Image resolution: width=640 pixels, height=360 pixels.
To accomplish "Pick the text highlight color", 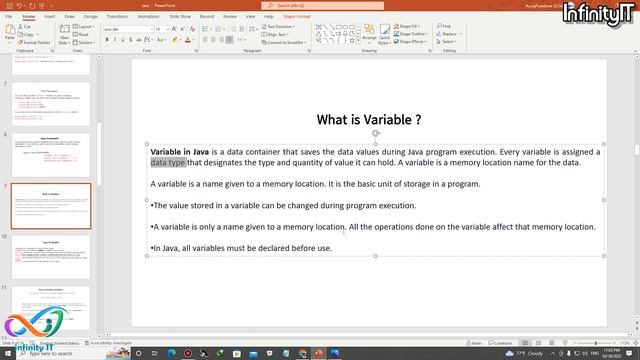I will [174, 40].
